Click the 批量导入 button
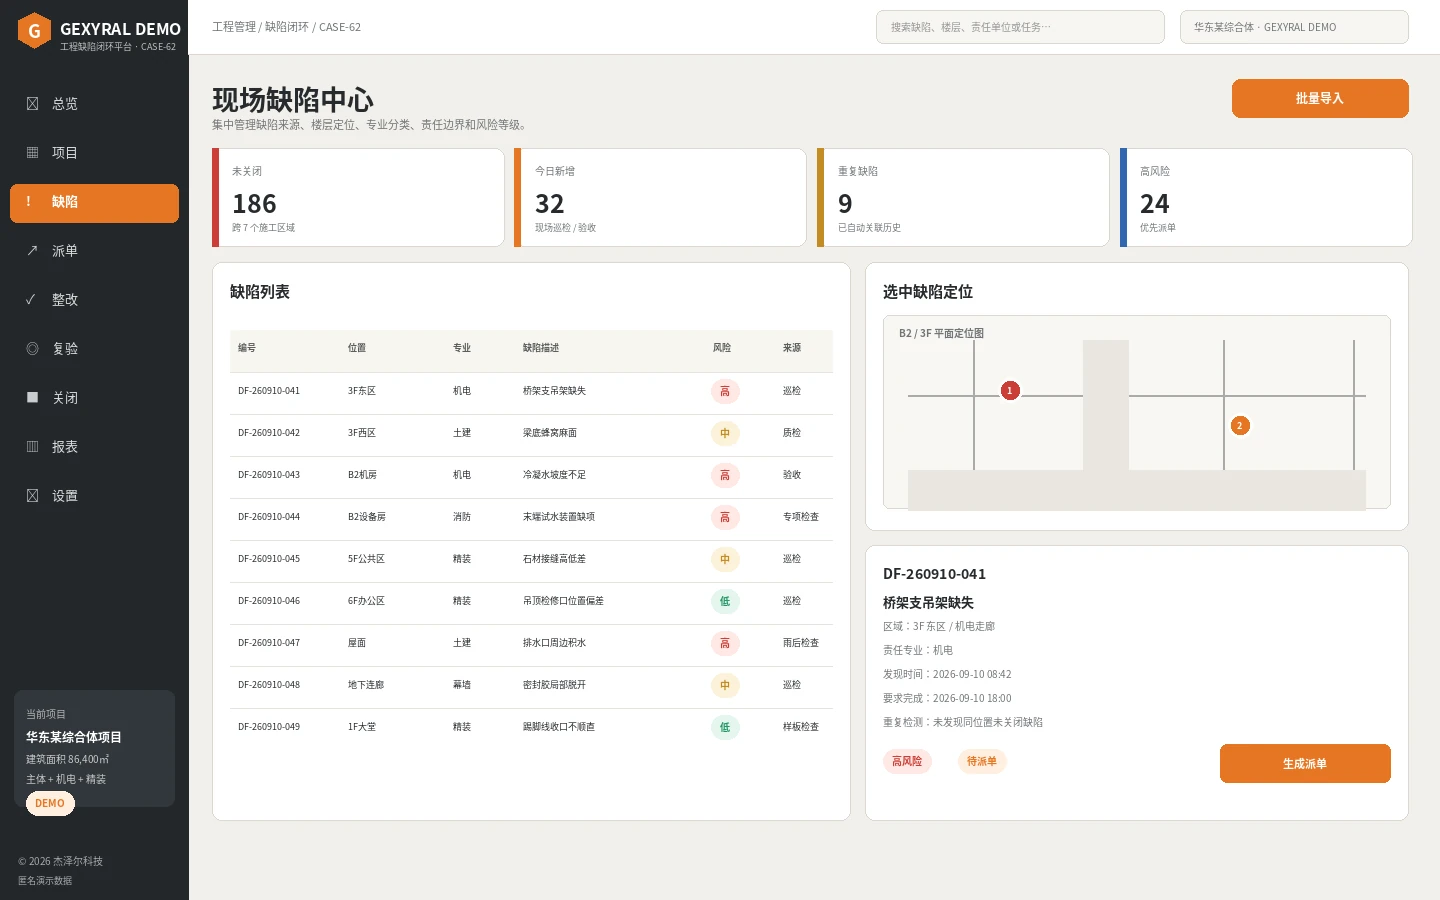1440x900 pixels. point(1320,98)
